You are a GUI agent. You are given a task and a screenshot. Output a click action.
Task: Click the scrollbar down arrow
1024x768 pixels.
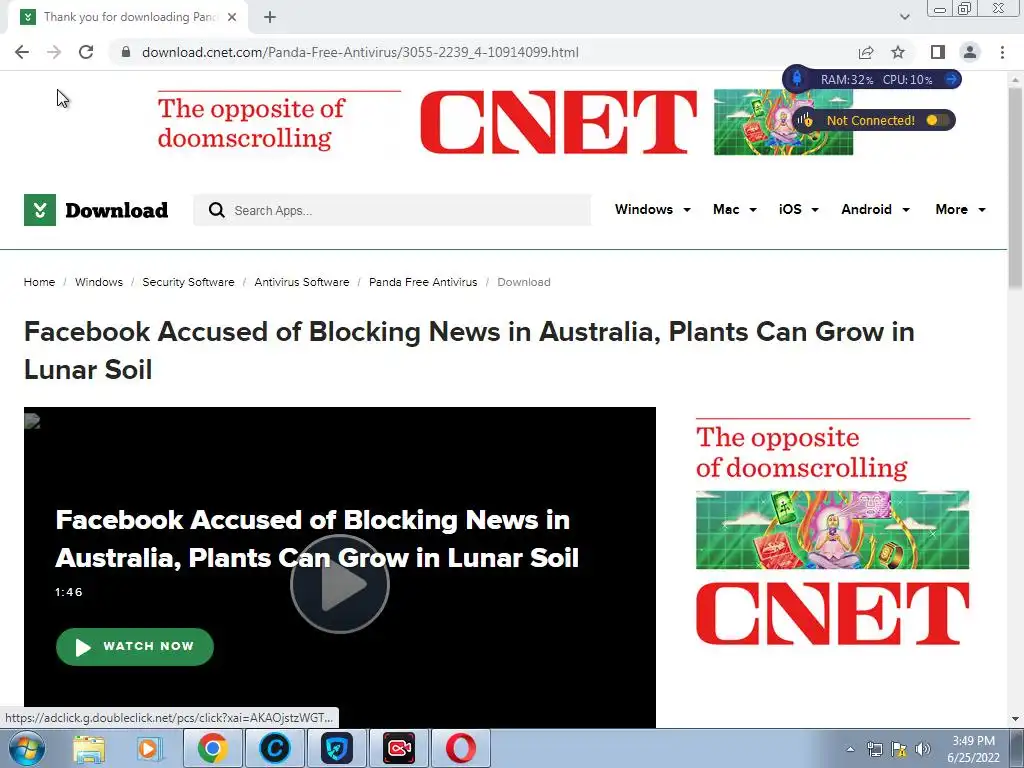pyautogui.click(x=1015, y=719)
